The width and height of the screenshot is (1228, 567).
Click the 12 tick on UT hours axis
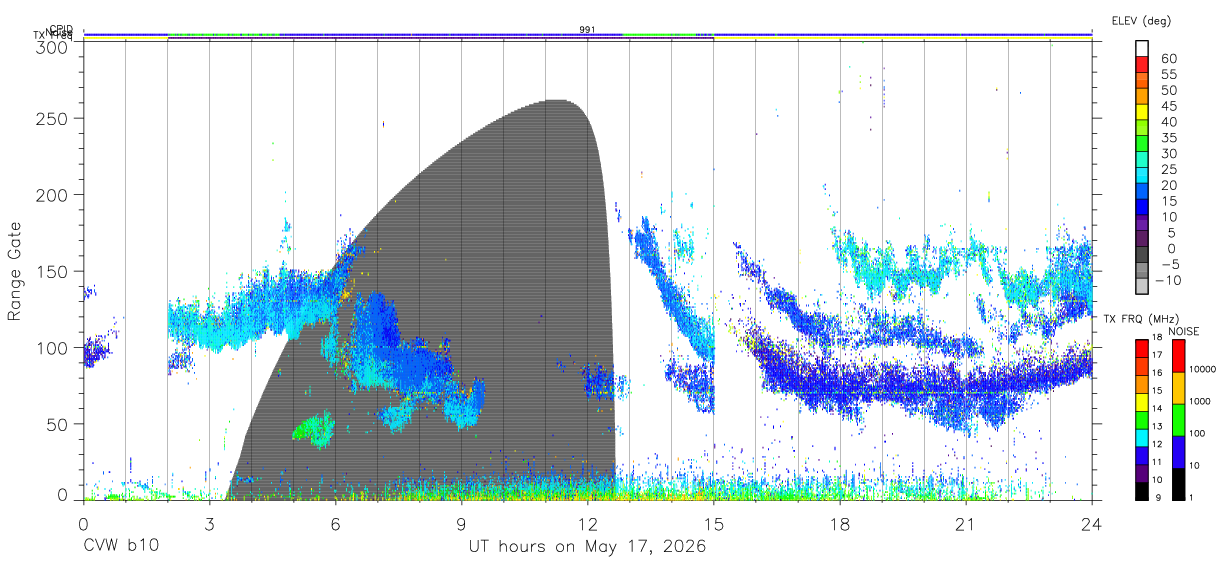pos(587,524)
